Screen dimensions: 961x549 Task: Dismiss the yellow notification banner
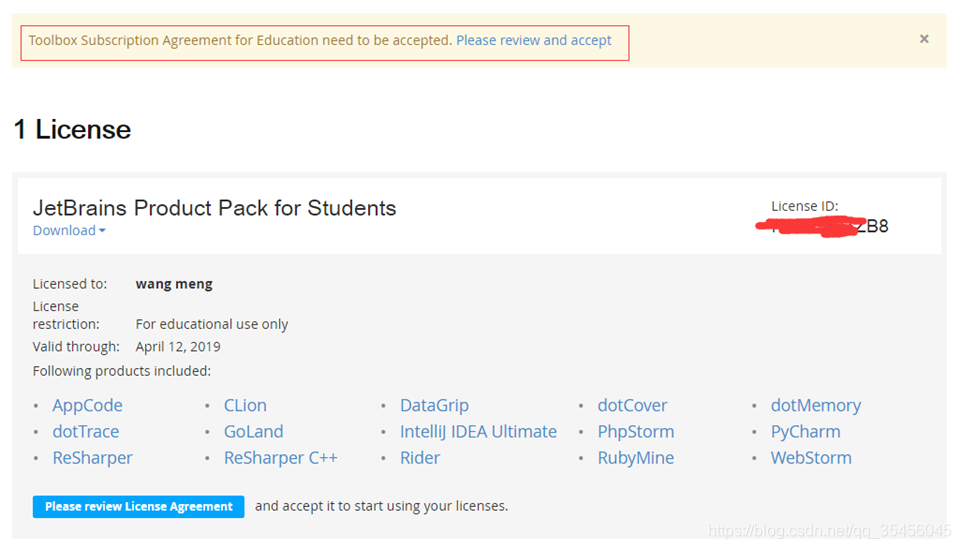point(924,39)
